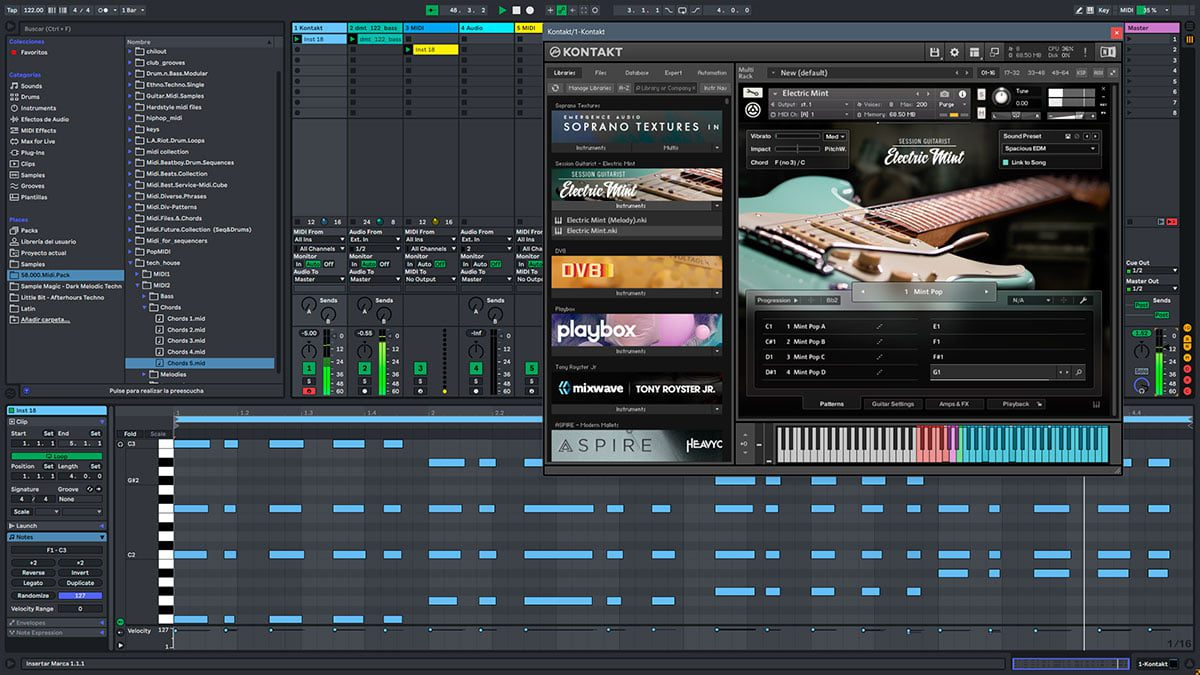Toggle the clip Loop switch
The height and width of the screenshot is (675, 1200).
click(57, 456)
